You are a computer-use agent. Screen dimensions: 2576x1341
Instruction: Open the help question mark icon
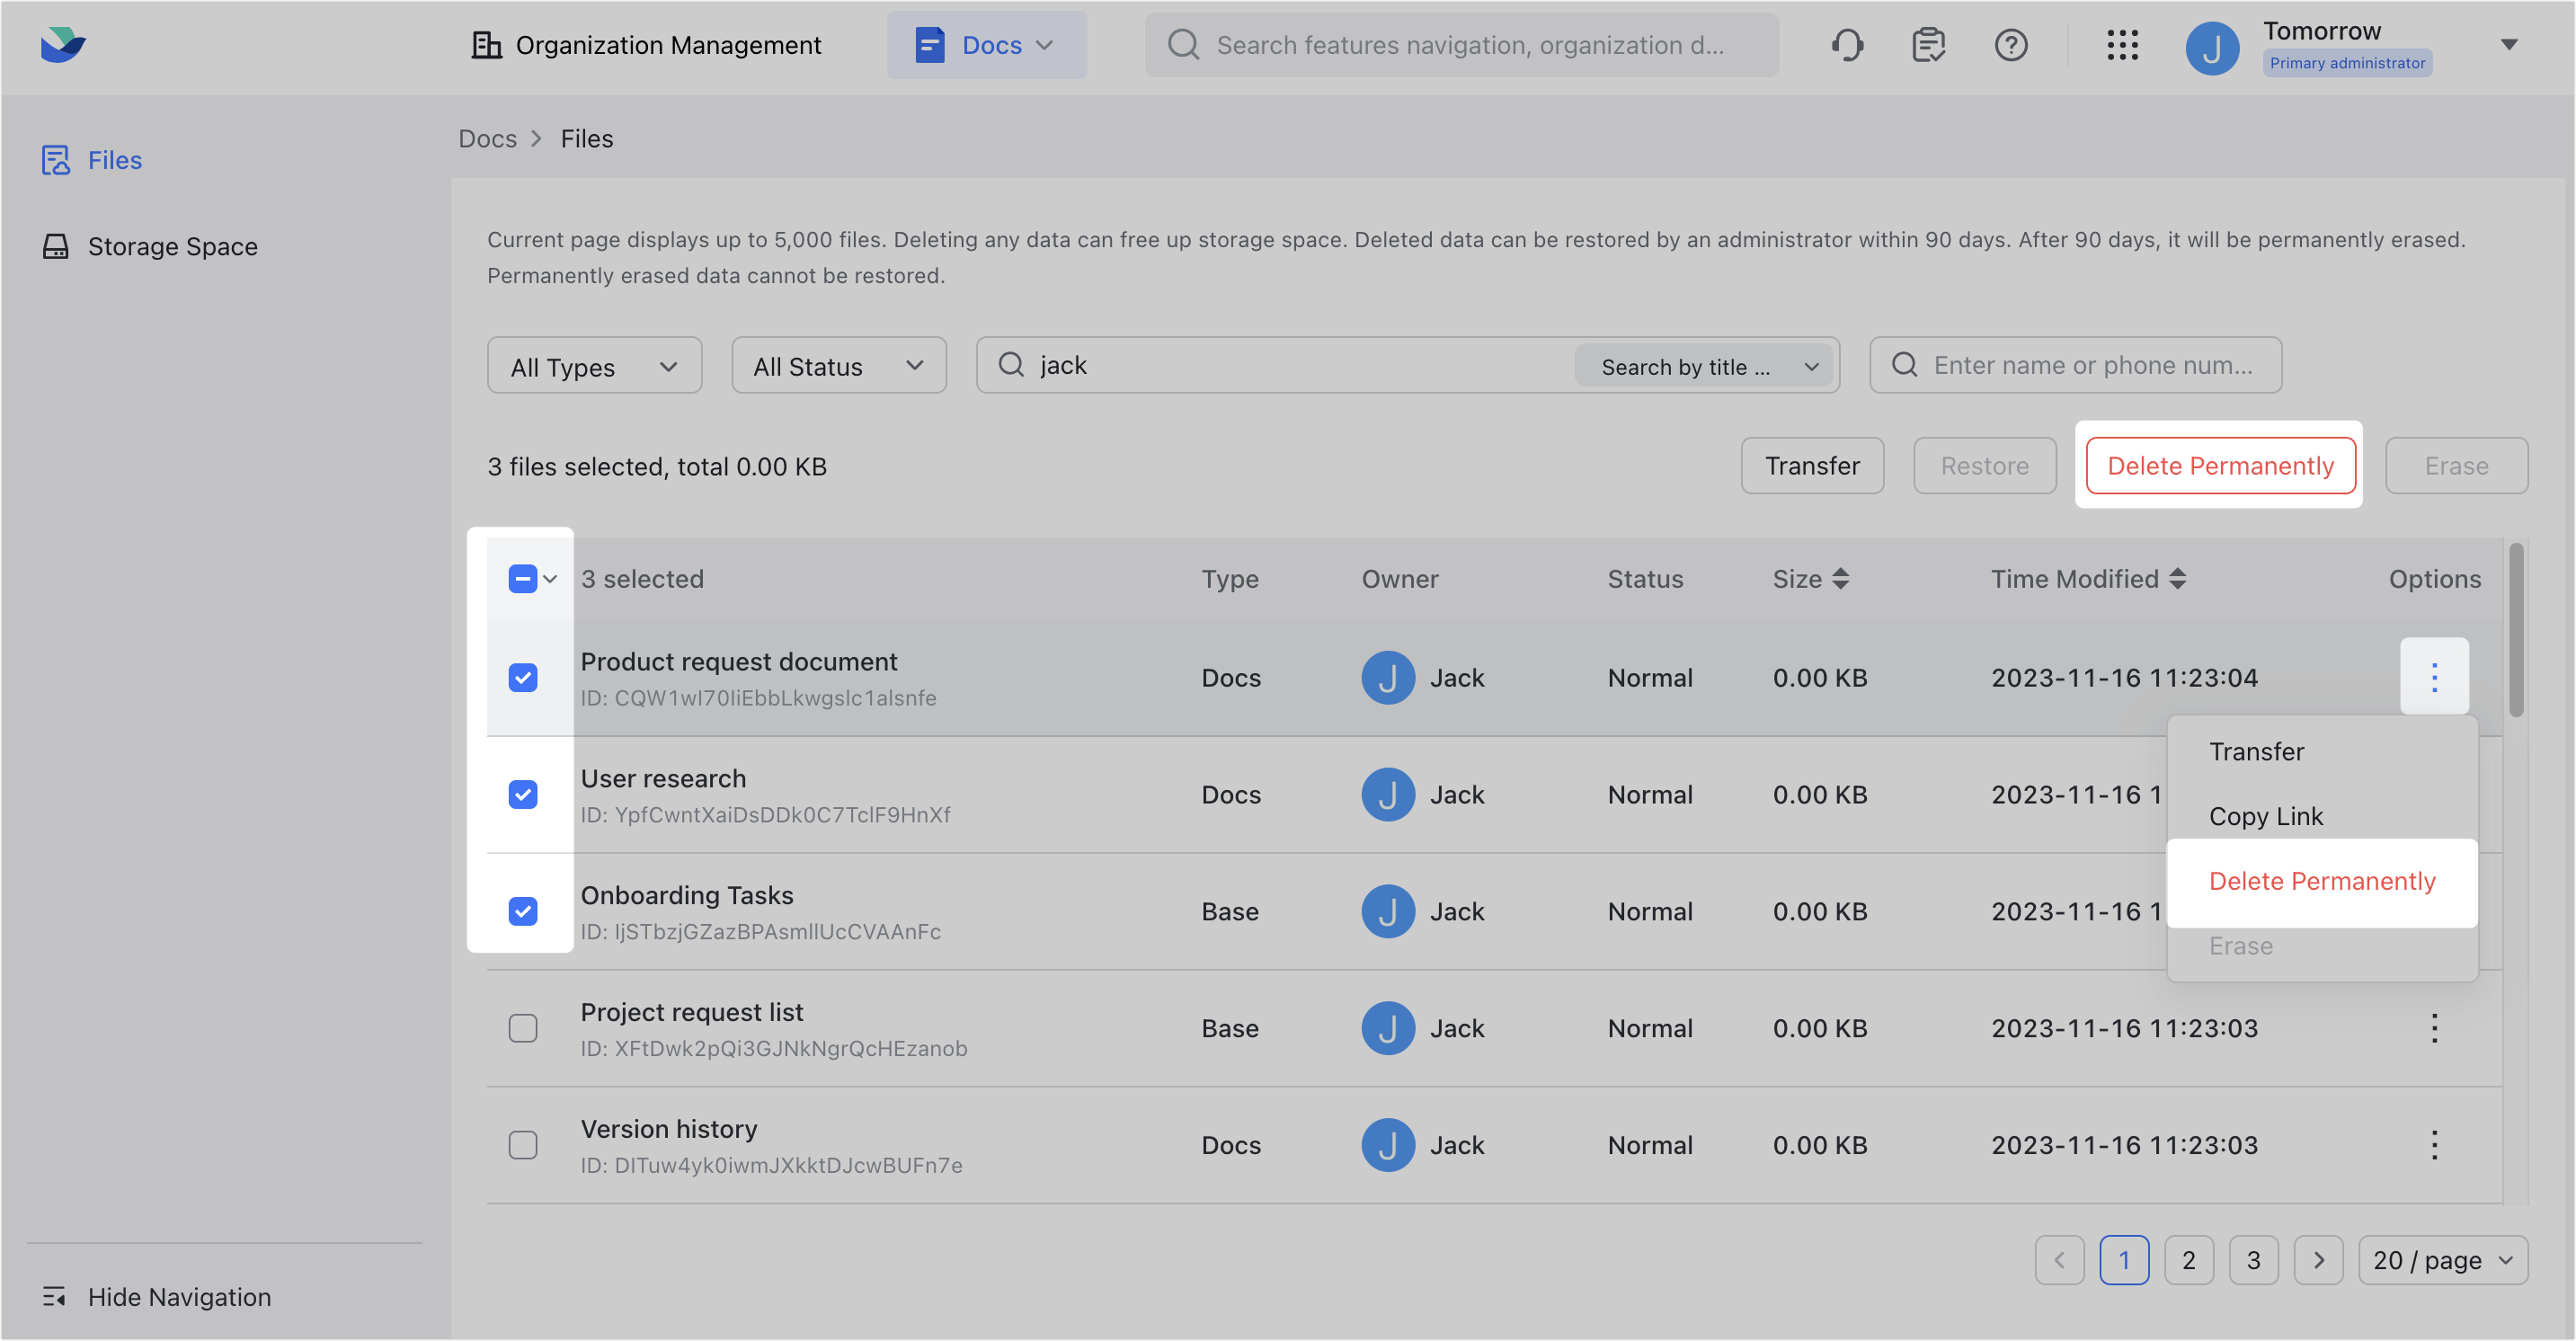(2010, 45)
